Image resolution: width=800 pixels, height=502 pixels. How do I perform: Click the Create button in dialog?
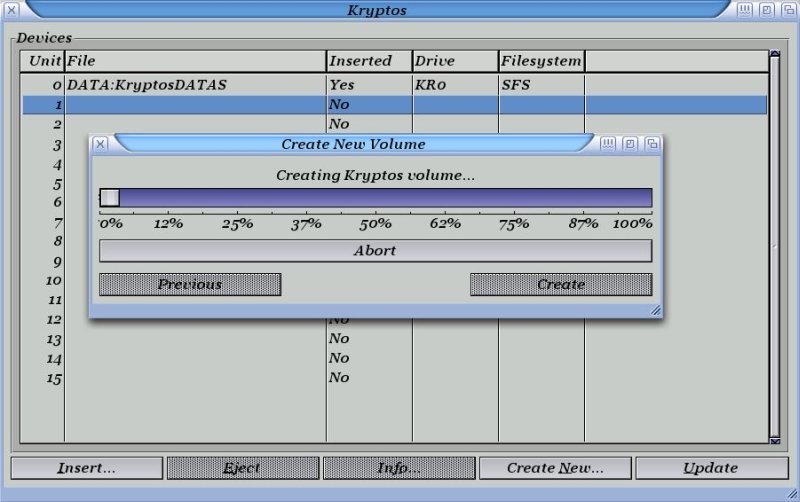point(560,284)
